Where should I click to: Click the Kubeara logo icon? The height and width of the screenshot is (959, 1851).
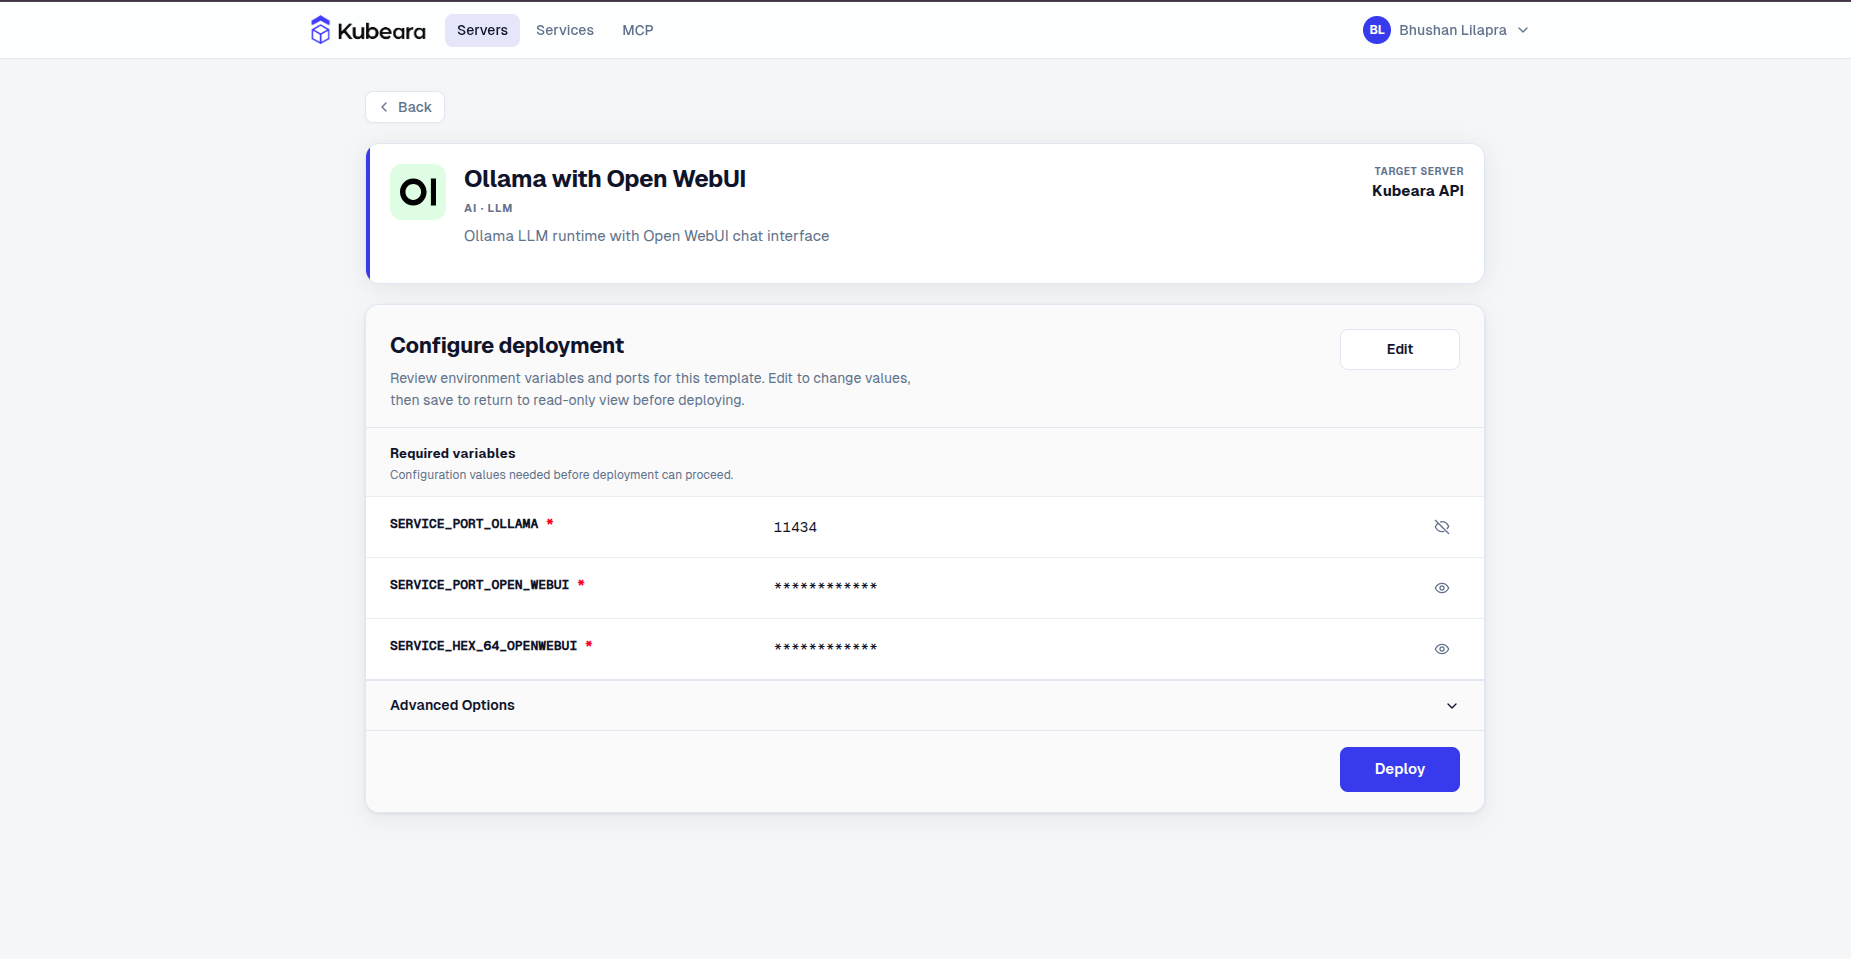coord(320,30)
